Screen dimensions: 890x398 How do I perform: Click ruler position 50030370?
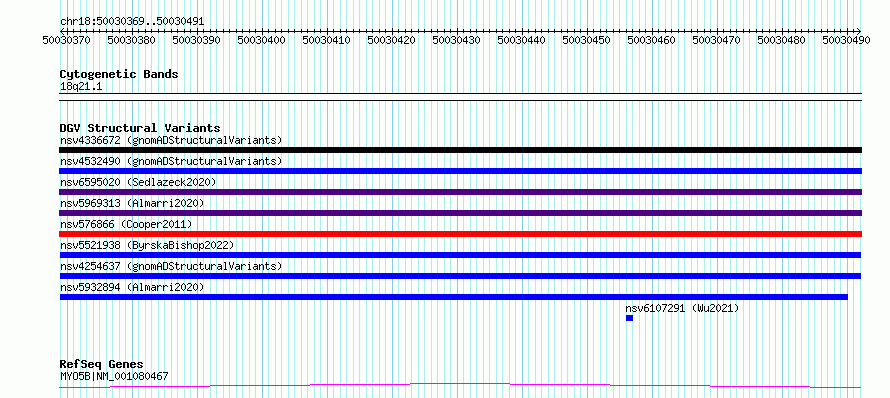coord(67,40)
